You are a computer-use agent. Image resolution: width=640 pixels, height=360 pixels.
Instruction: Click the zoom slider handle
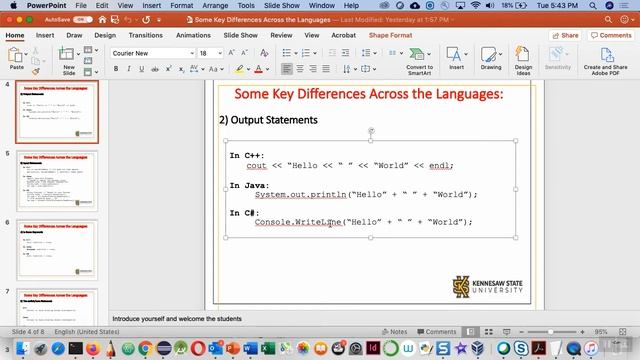point(551,332)
